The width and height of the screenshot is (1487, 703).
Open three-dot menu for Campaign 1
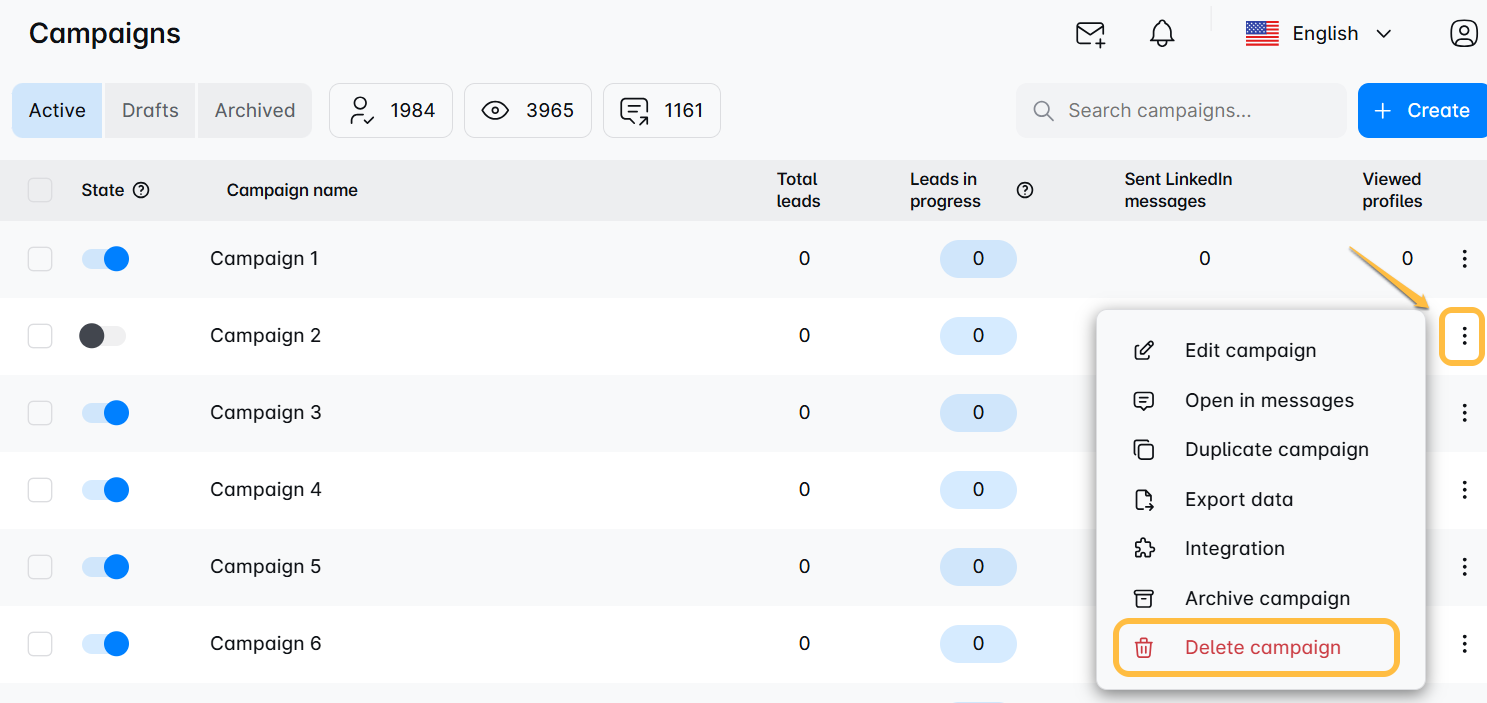click(1464, 259)
